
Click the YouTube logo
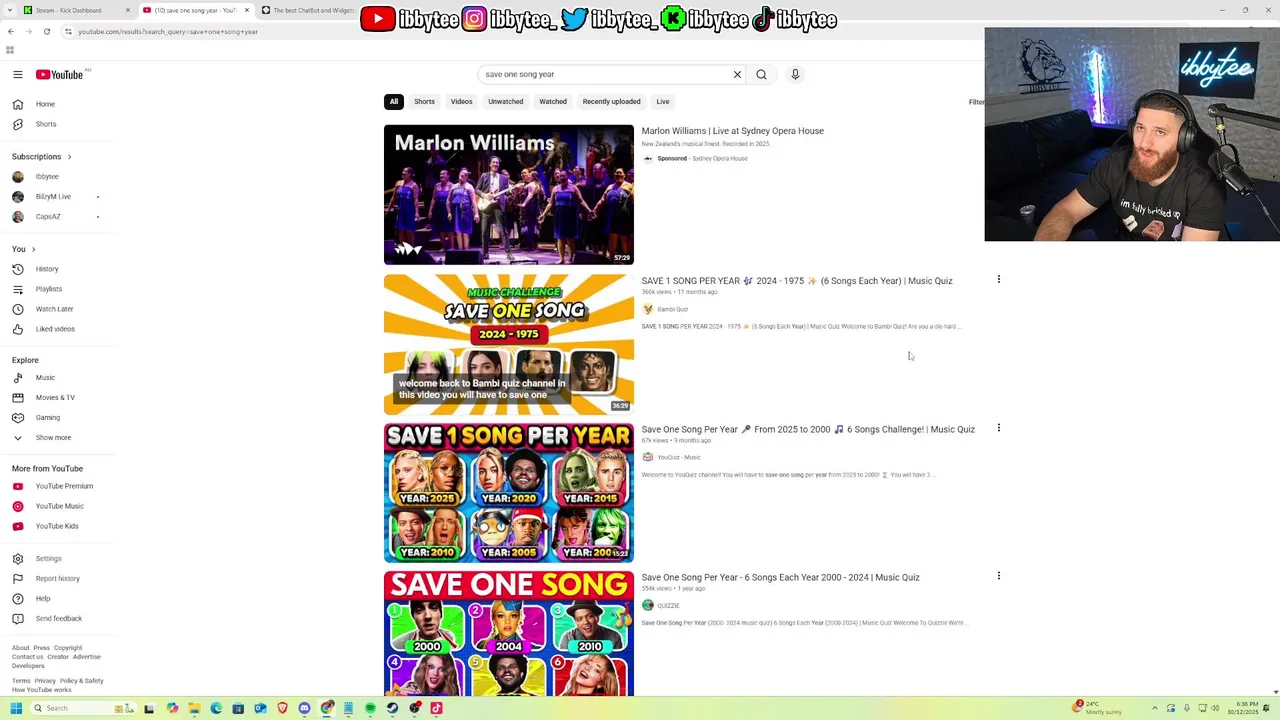pos(60,74)
